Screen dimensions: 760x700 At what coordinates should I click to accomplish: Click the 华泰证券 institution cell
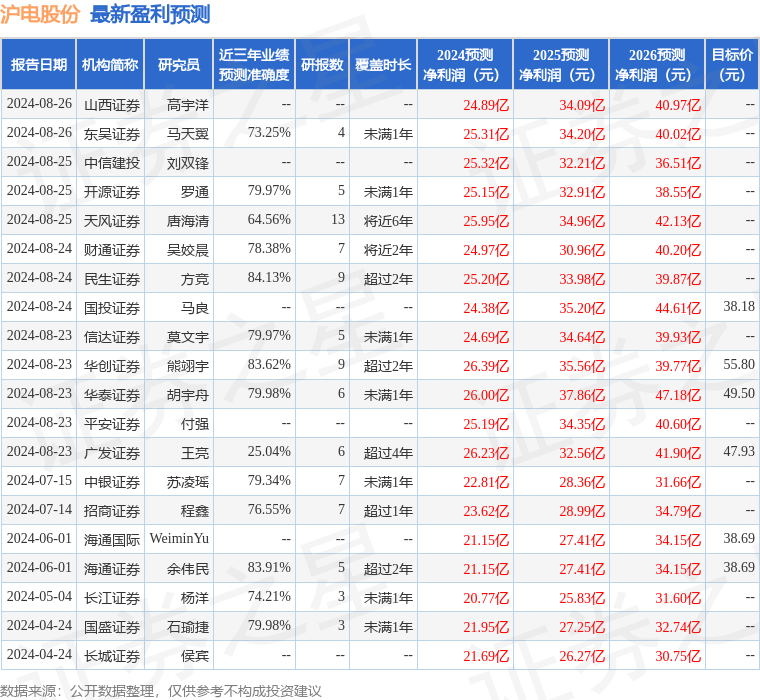[x=112, y=395]
